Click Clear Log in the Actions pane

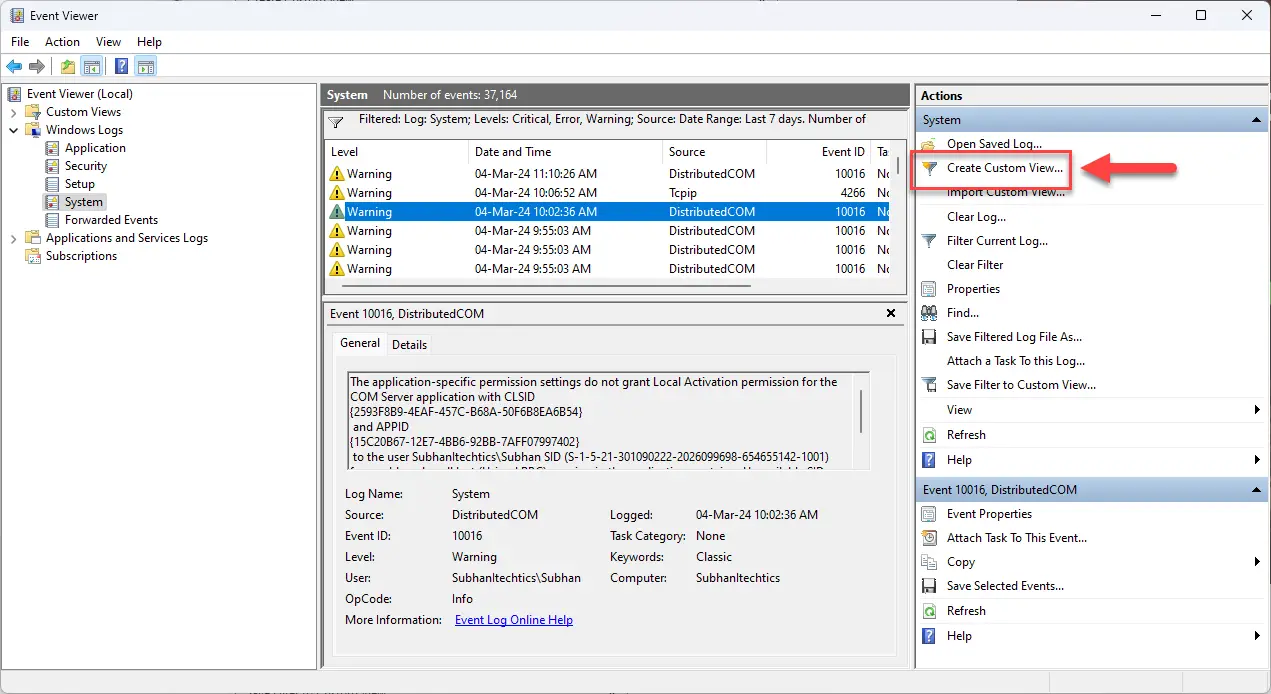[976, 217]
